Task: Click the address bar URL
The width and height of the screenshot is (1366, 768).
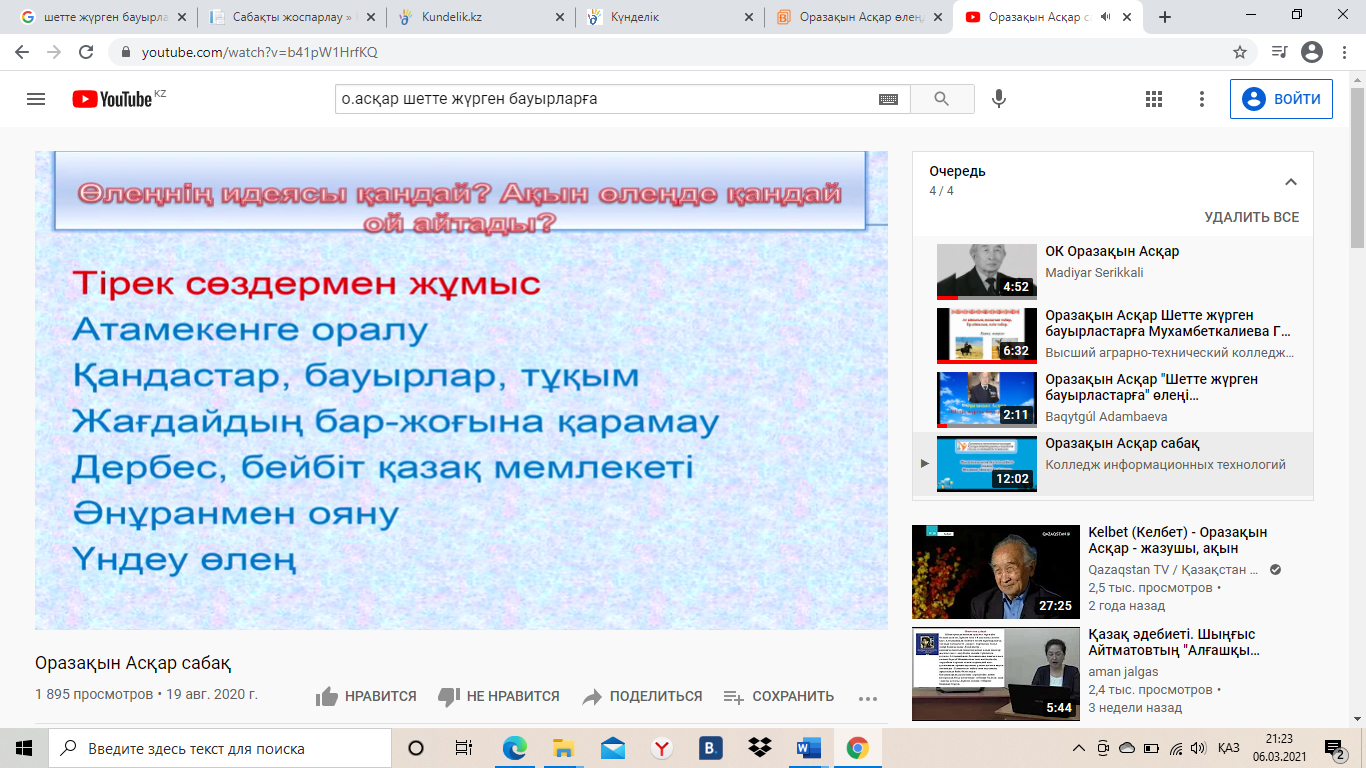Action: click(260, 52)
